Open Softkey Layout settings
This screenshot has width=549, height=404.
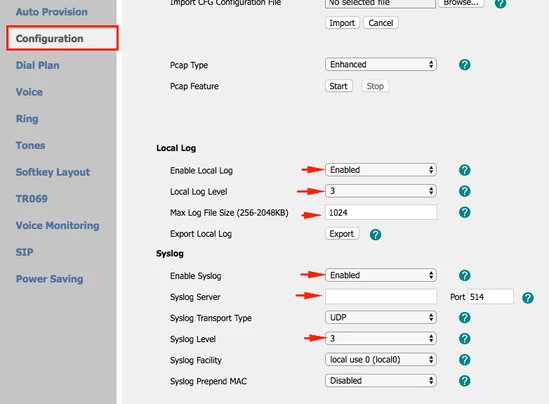click(53, 172)
